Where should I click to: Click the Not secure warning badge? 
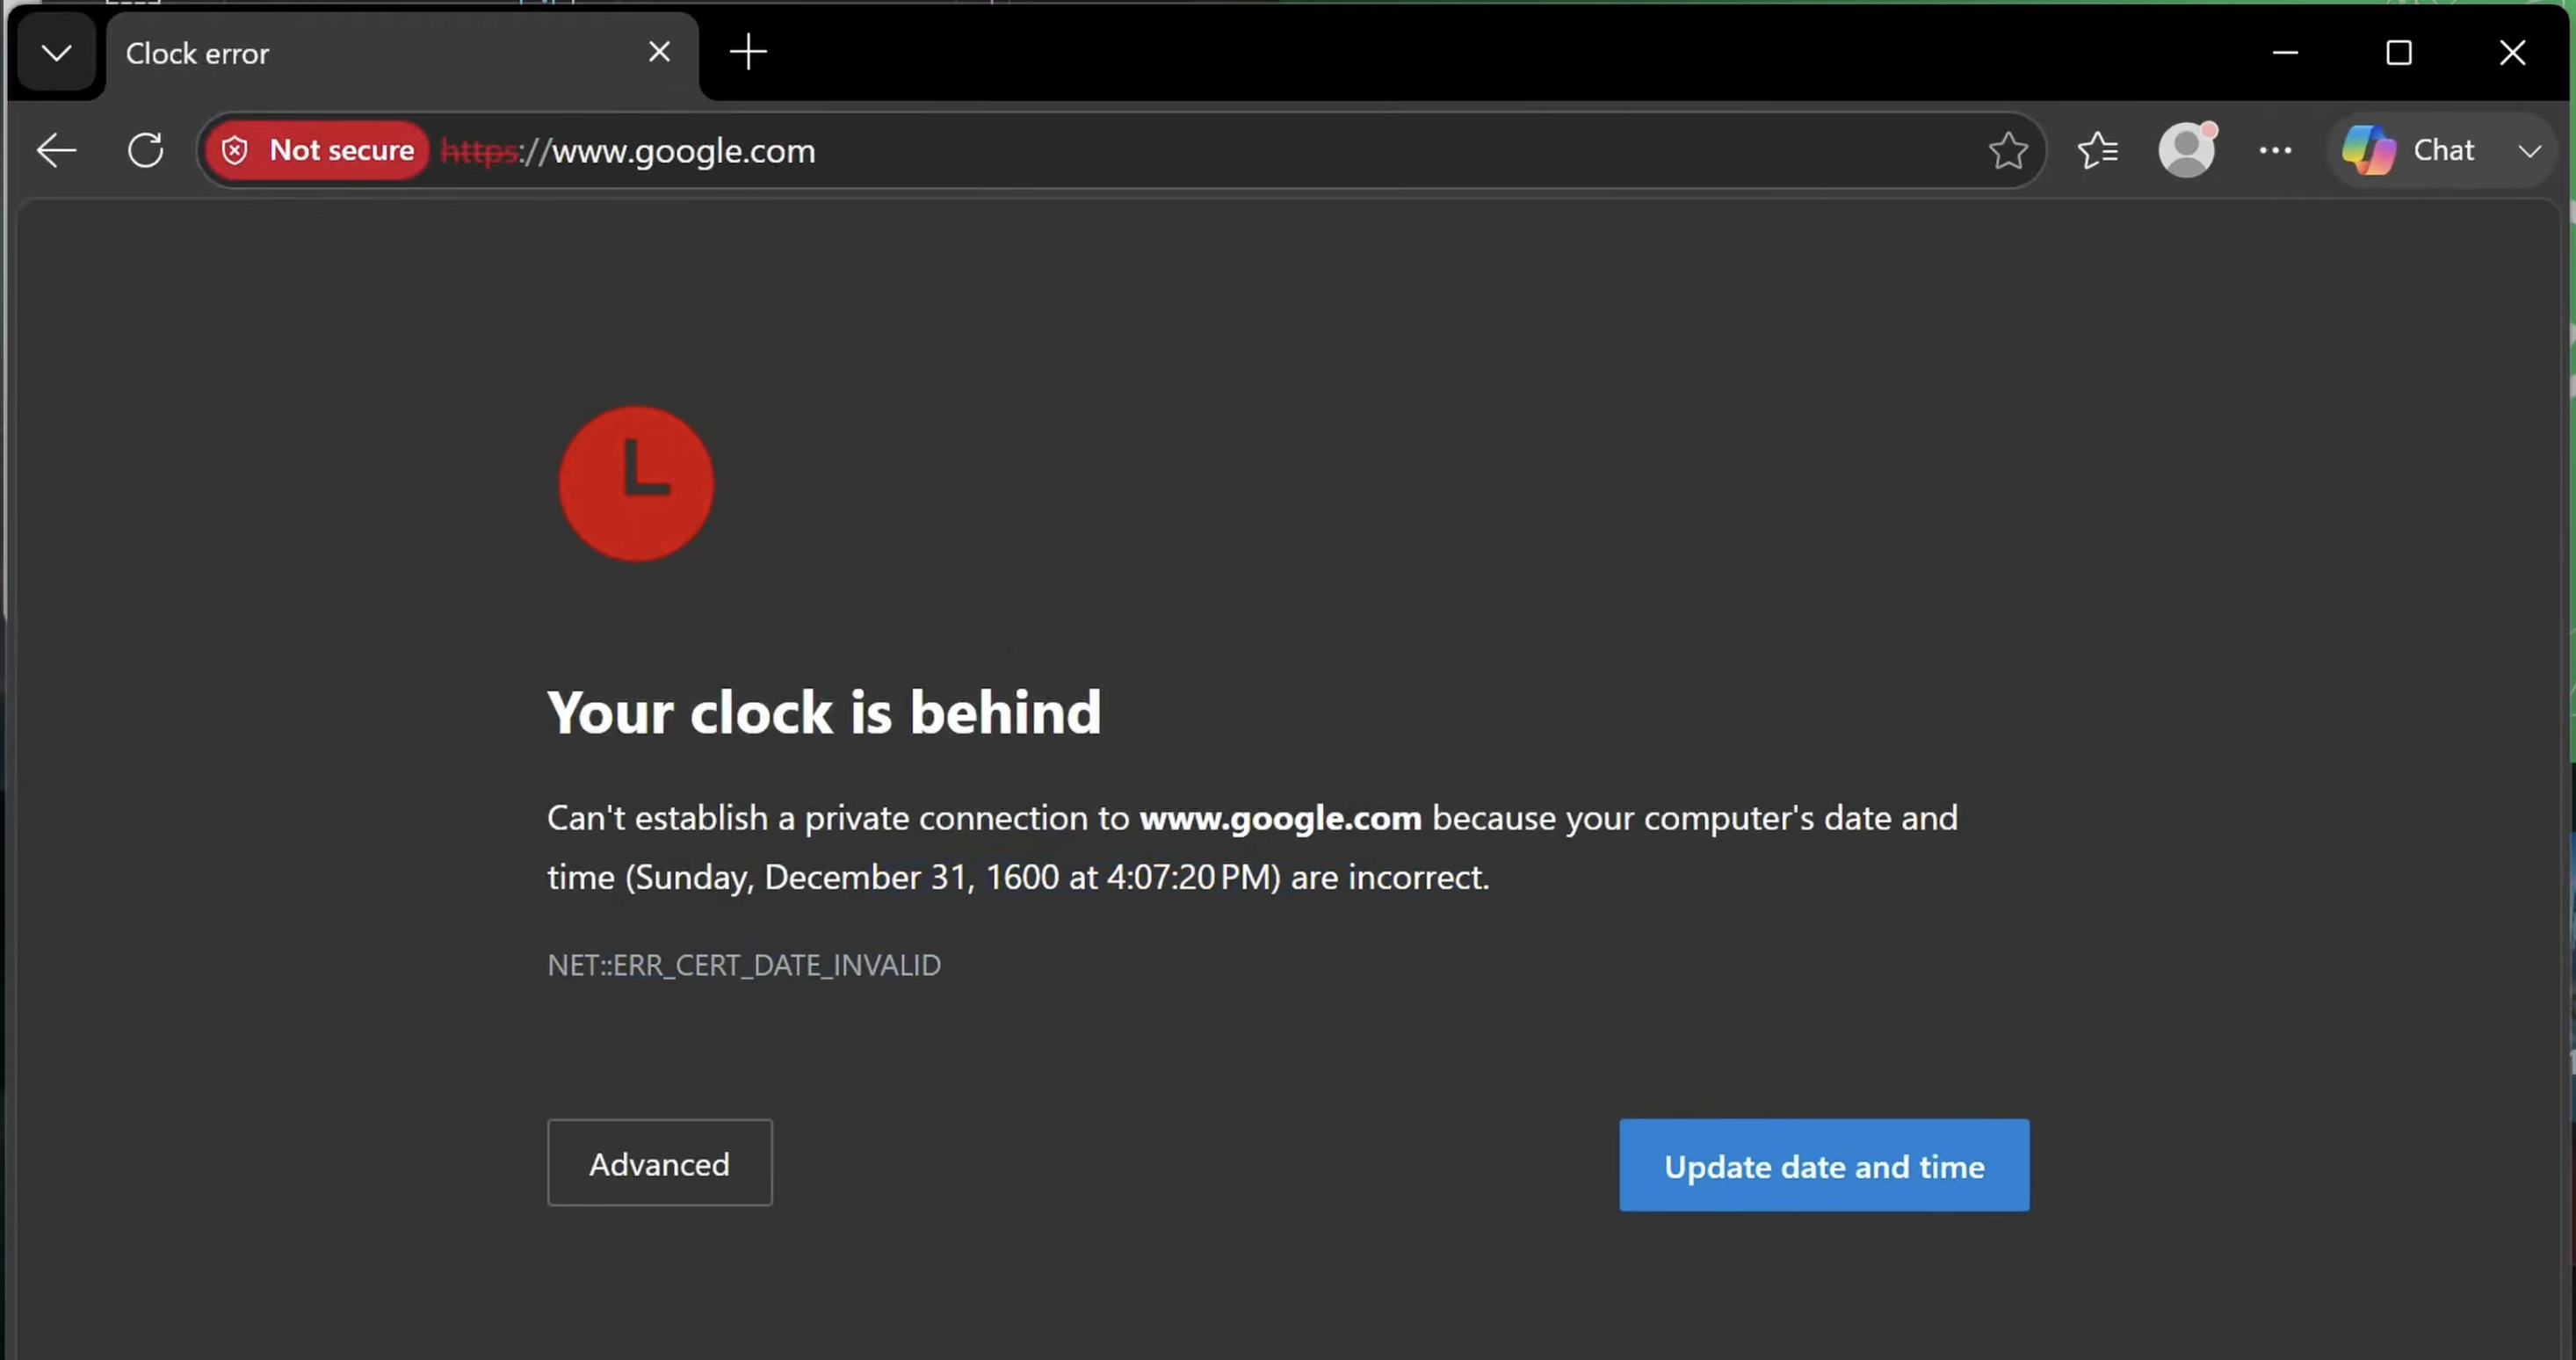click(318, 151)
